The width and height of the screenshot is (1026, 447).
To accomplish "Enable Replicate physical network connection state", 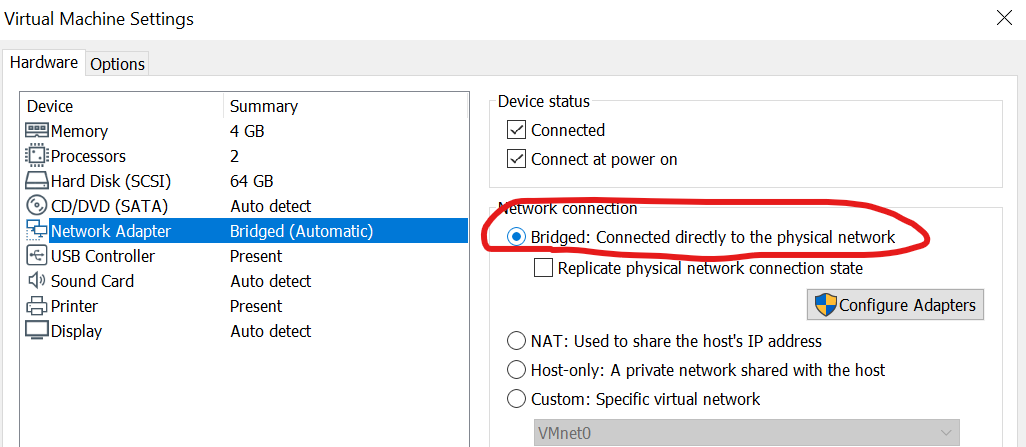I will click(544, 268).
